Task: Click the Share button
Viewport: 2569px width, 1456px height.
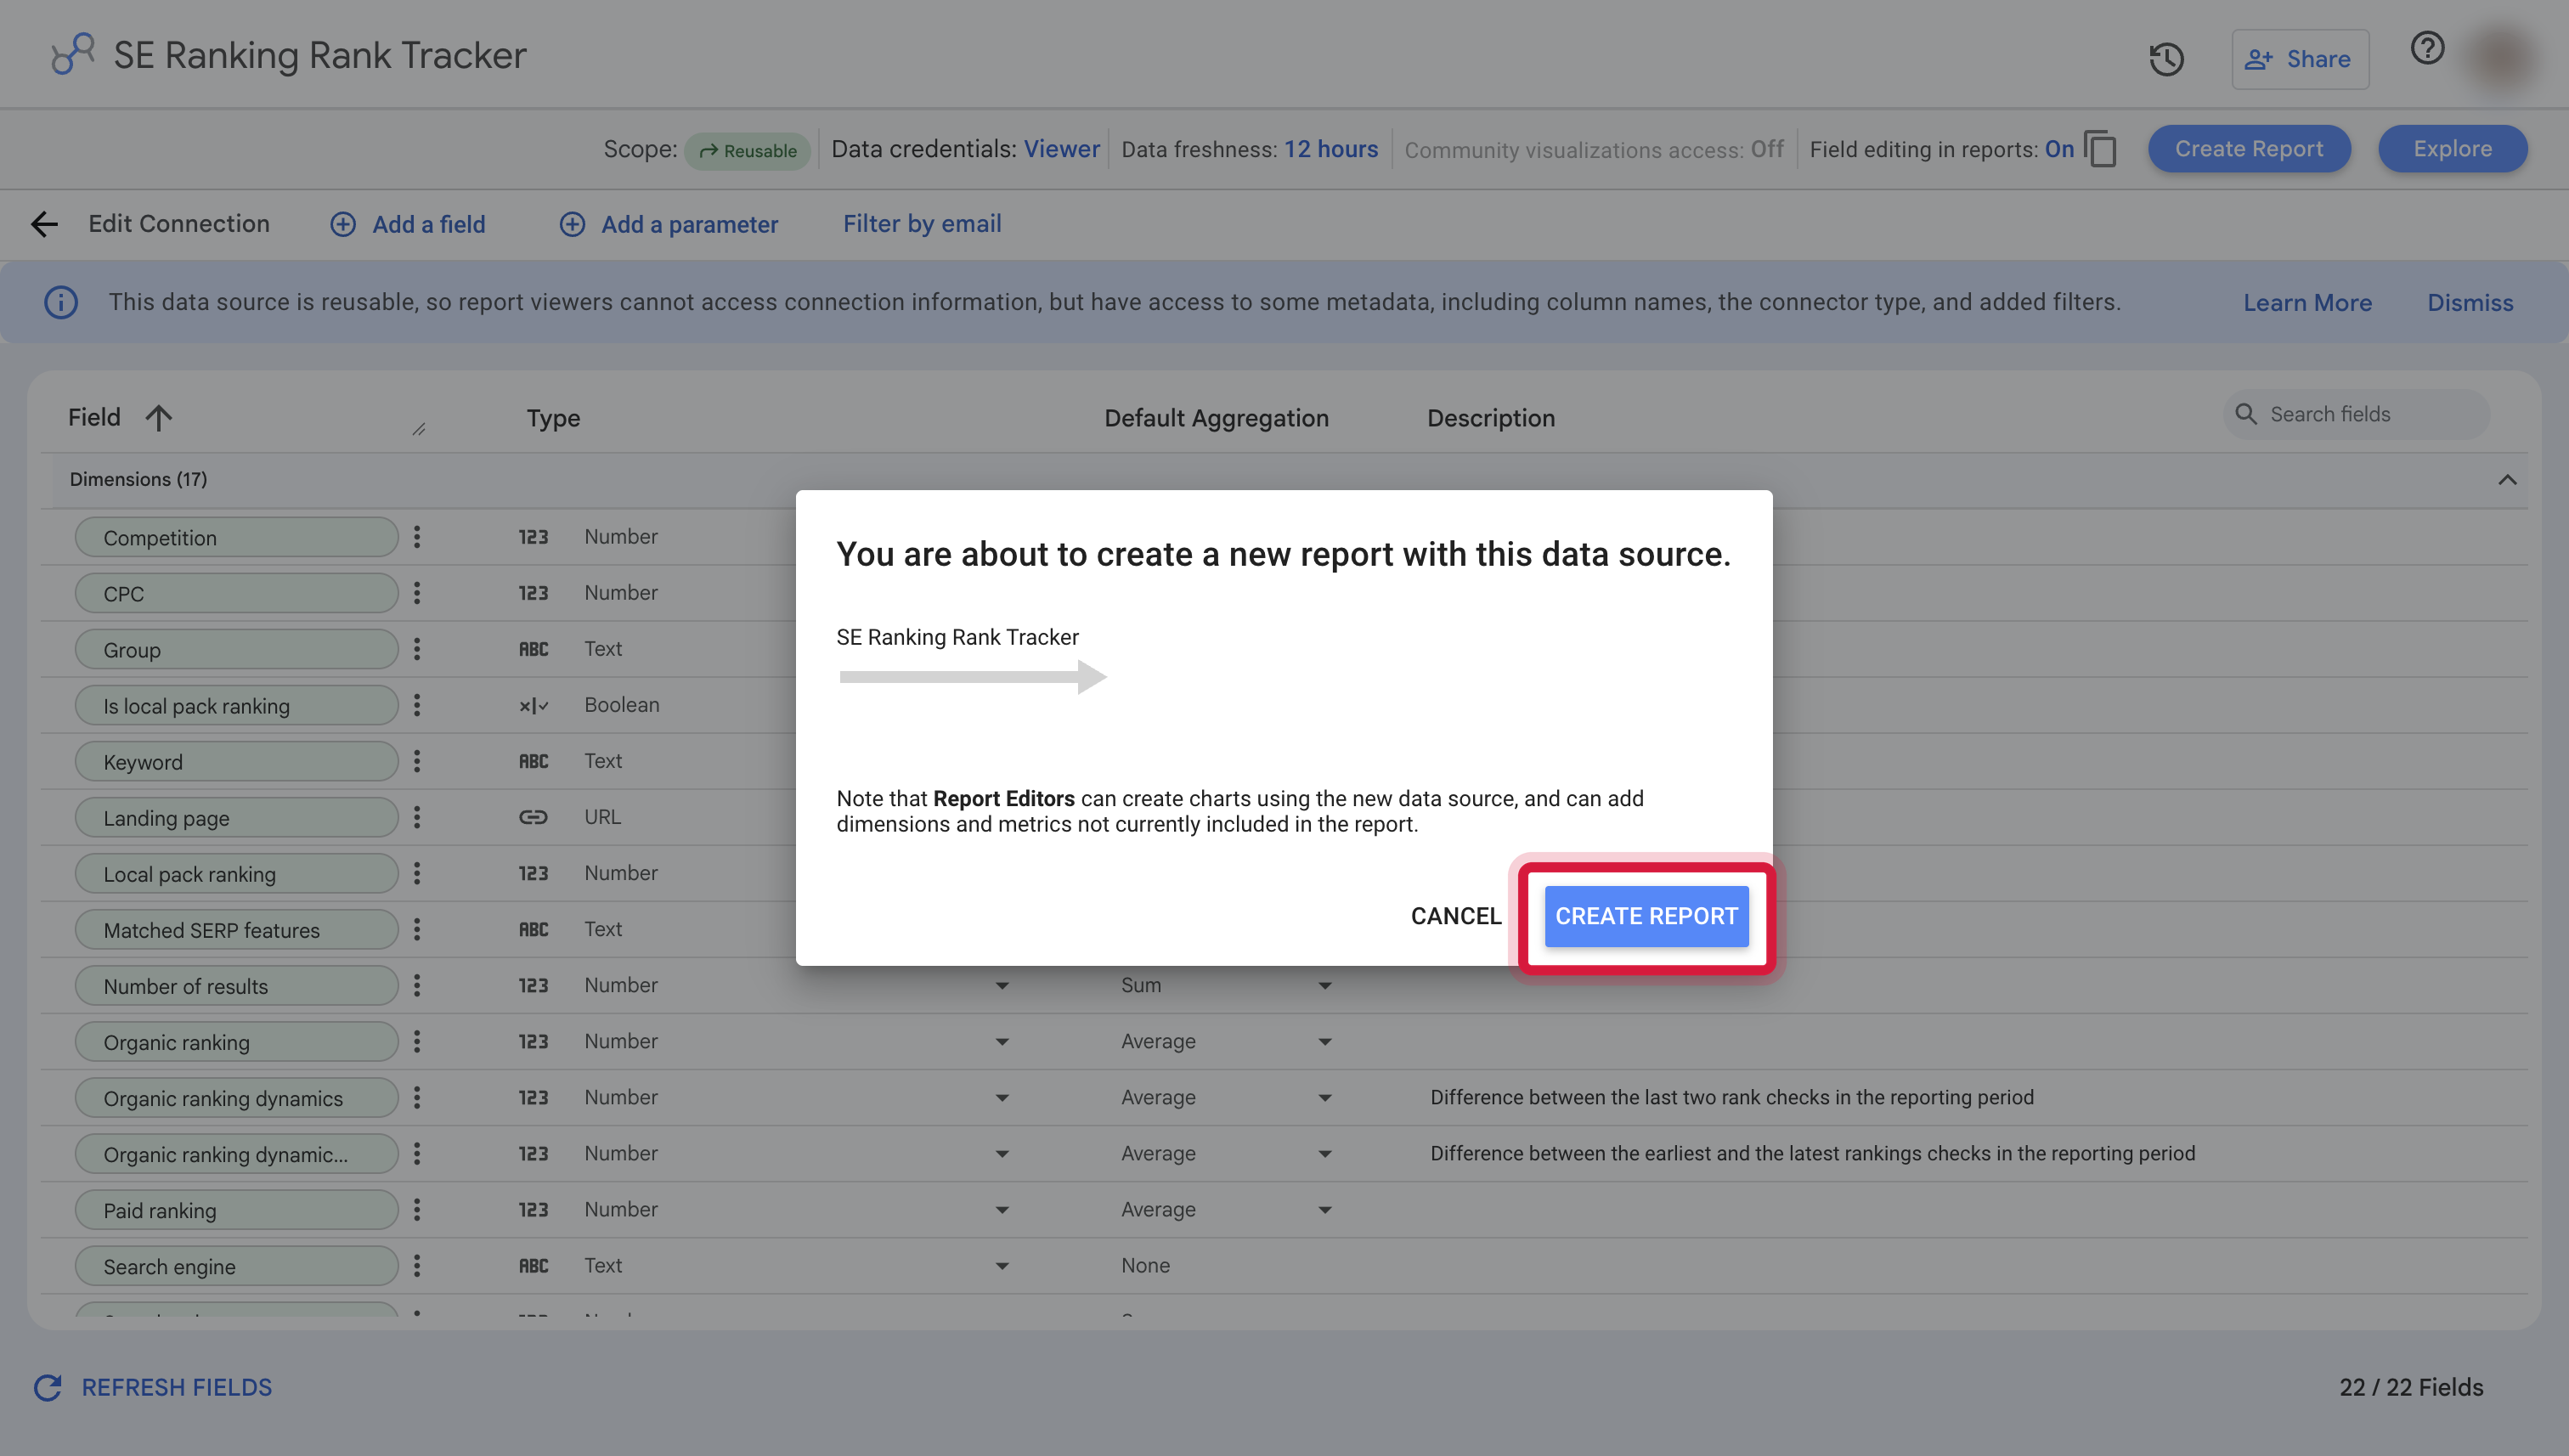Action: click(2299, 59)
